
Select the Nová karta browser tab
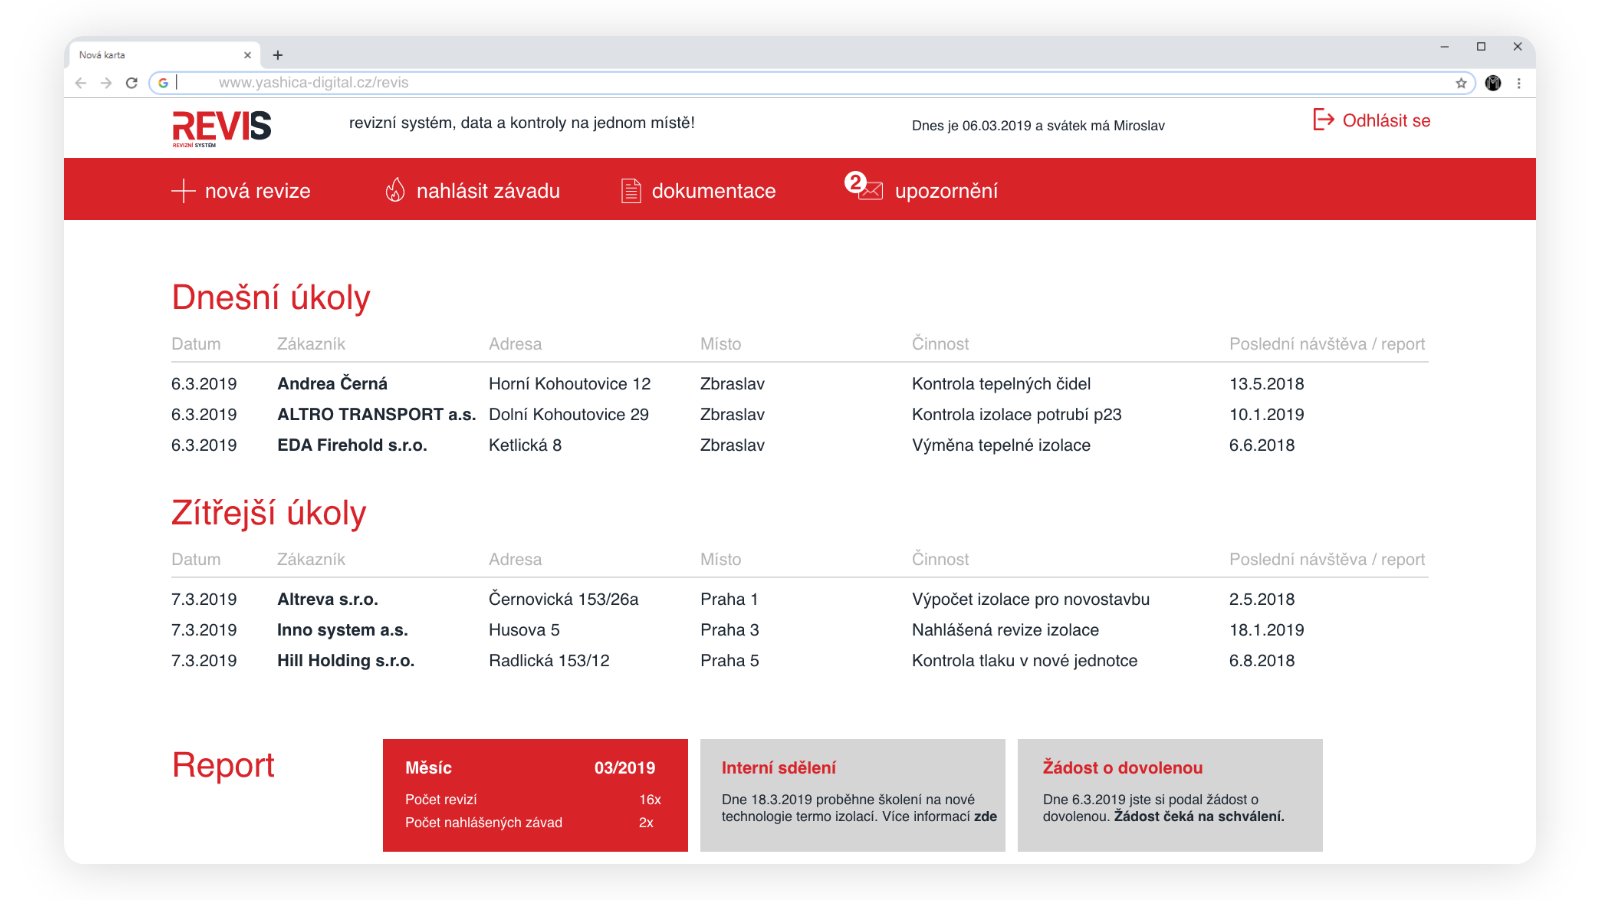165,55
